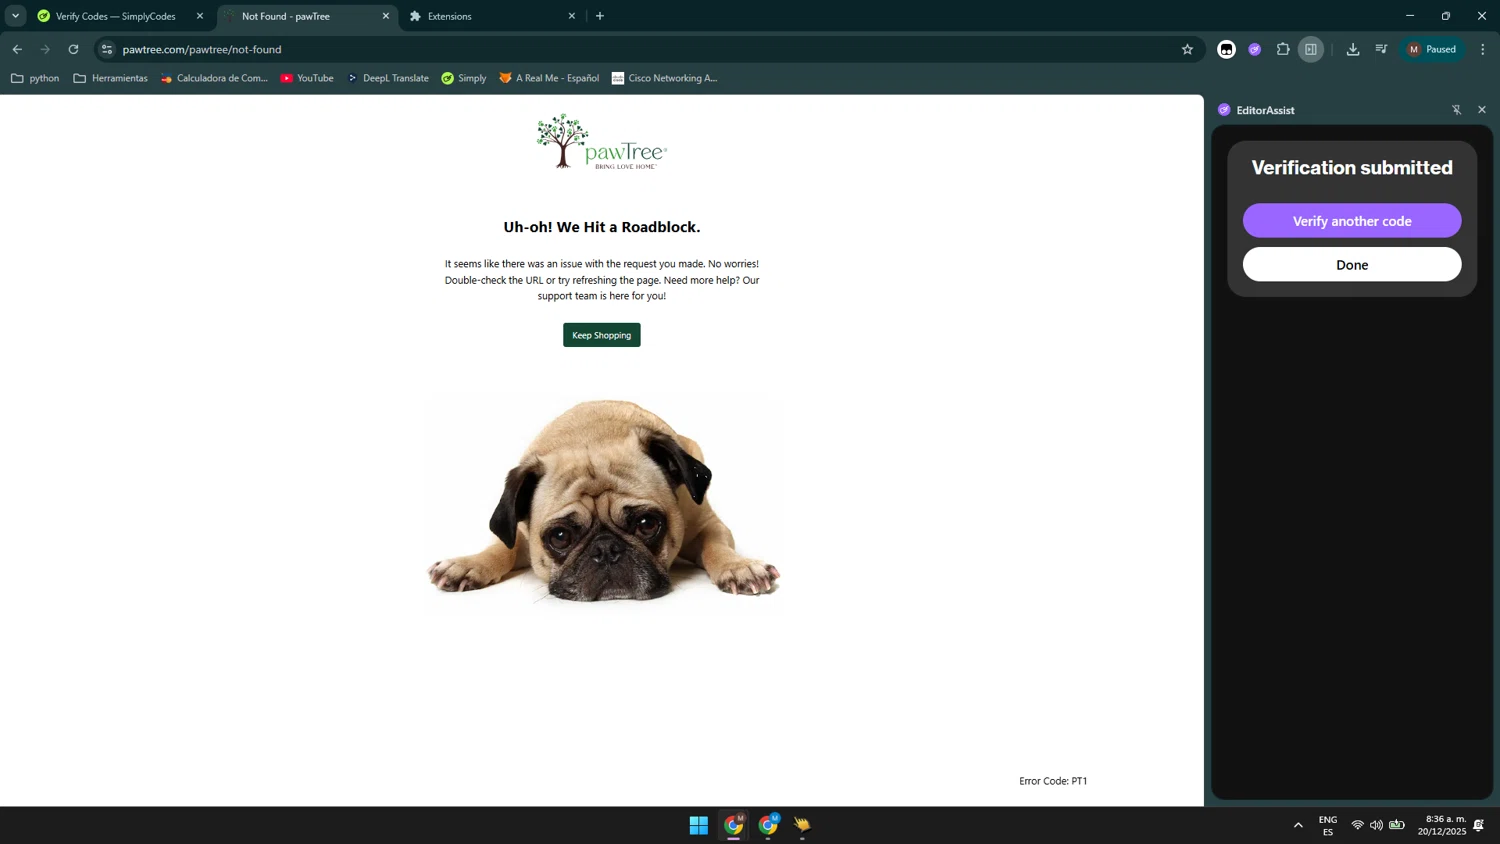The height and width of the screenshot is (844, 1500).
Task: Open the first Chrome taskbar icon
Action: 734,825
